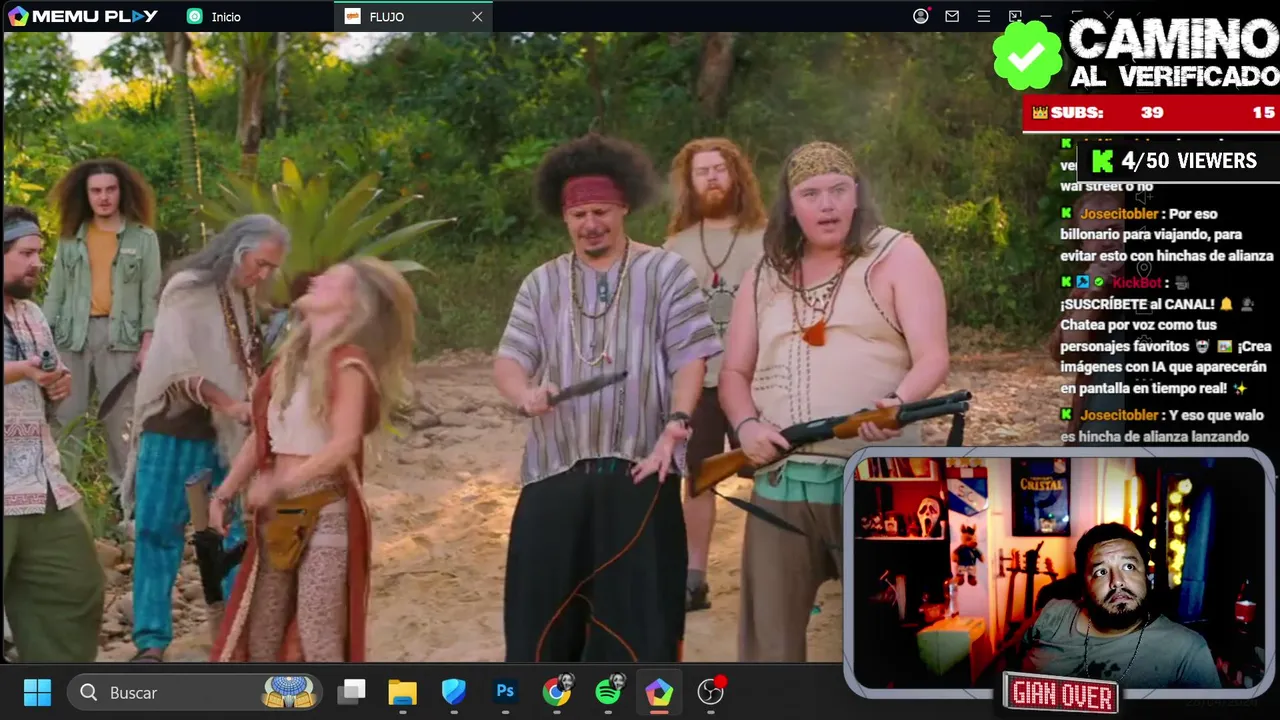Open the blue shield security app
Image resolution: width=1280 pixels, height=720 pixels.
(454, 692)
